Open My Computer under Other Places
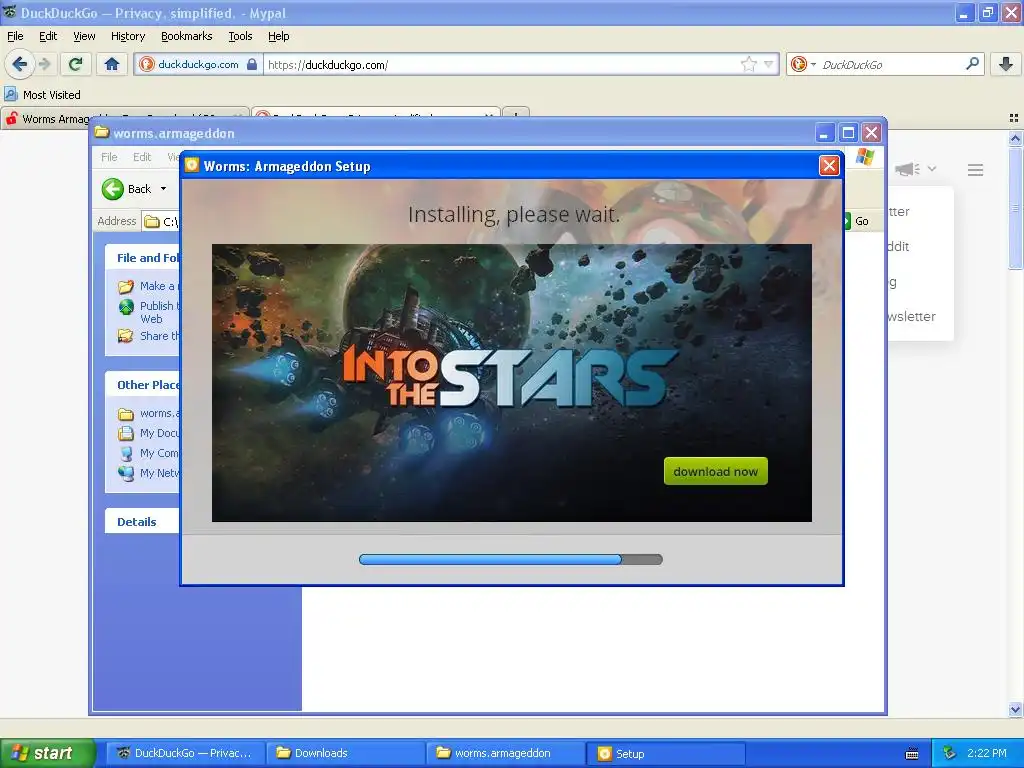 click(149, 453)
